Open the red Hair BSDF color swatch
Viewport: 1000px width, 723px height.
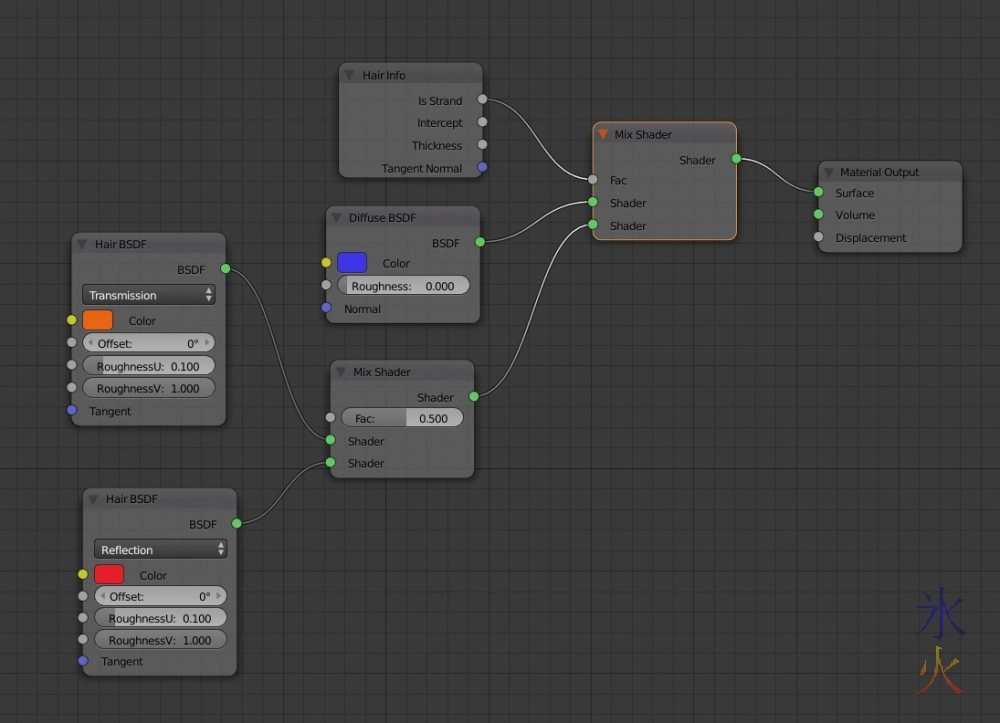[109, 575]
